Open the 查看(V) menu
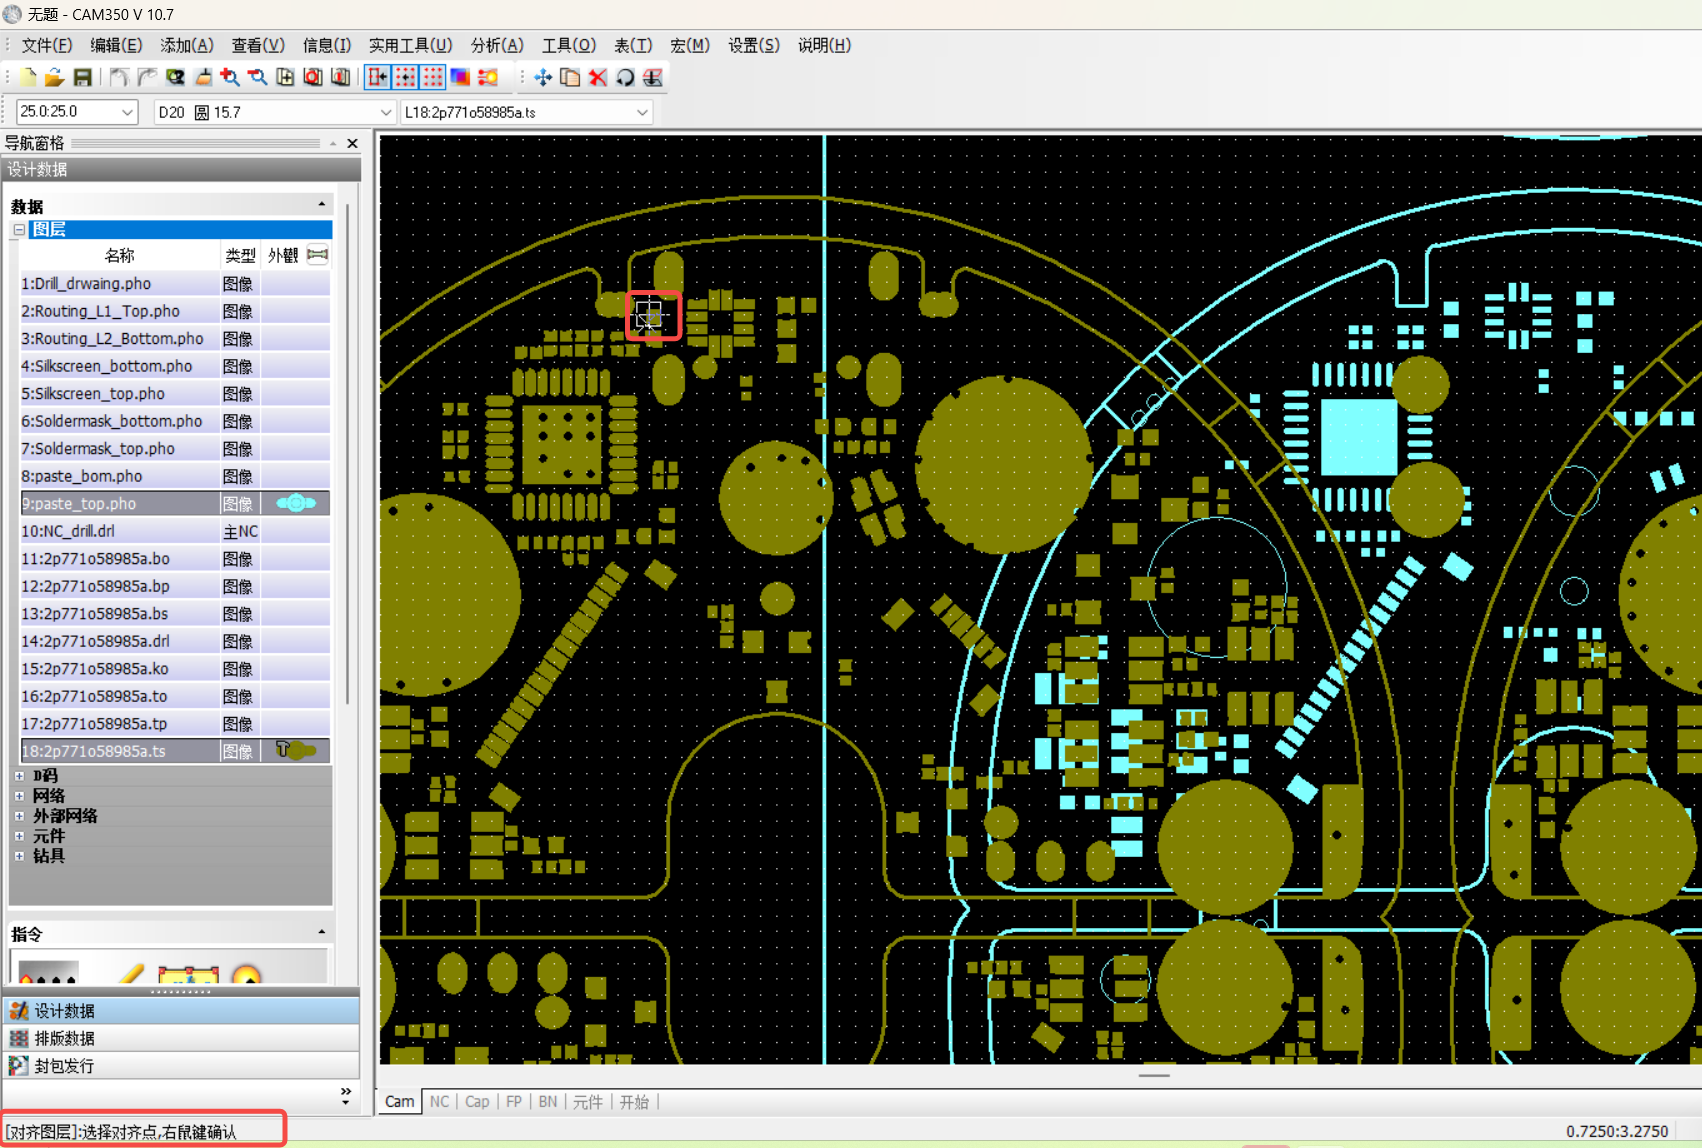The image size is (1702, 1148). coord(257,45)
